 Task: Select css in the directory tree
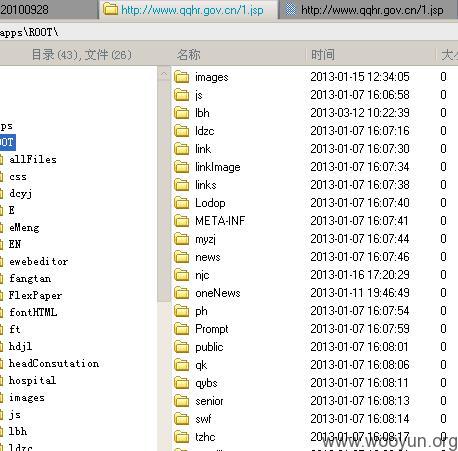(18, 177)
